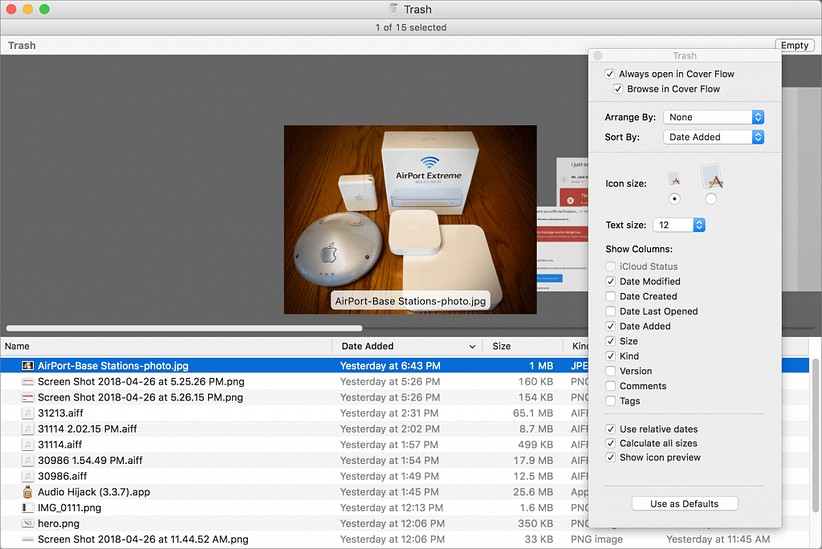Uncheck the Date Modified column
822x549 pixels.
(610, 282)
